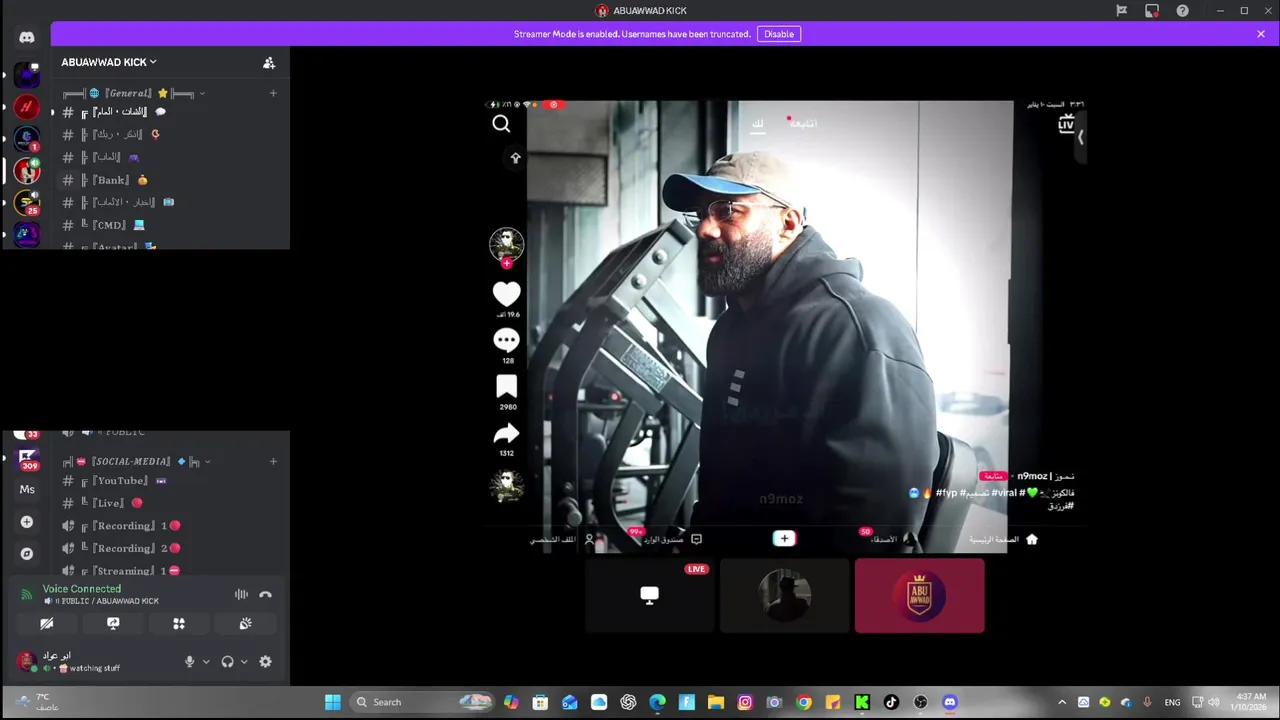The height and width of the screenshot is (720, 1280).
Task: Open the soundboard button
Action: point(245,623)
